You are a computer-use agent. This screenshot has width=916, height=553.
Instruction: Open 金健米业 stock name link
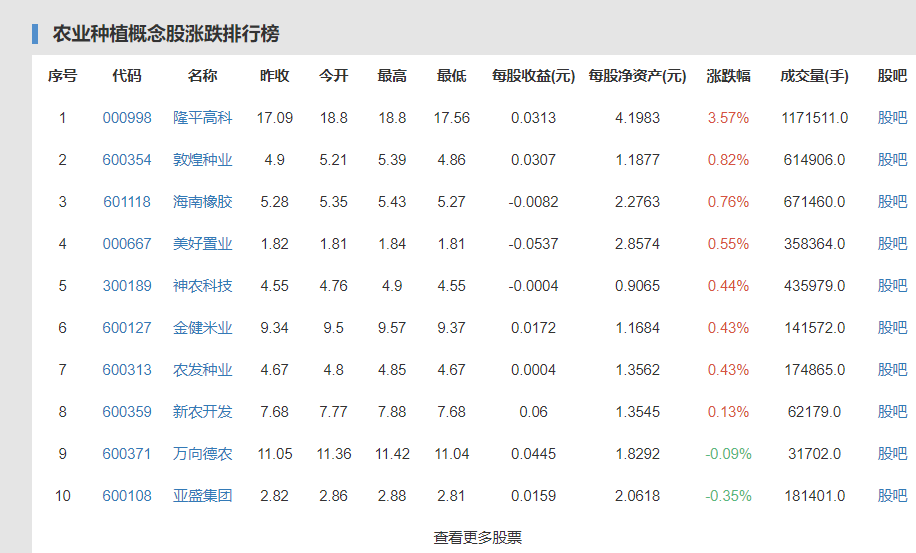[x=203, y=328]
